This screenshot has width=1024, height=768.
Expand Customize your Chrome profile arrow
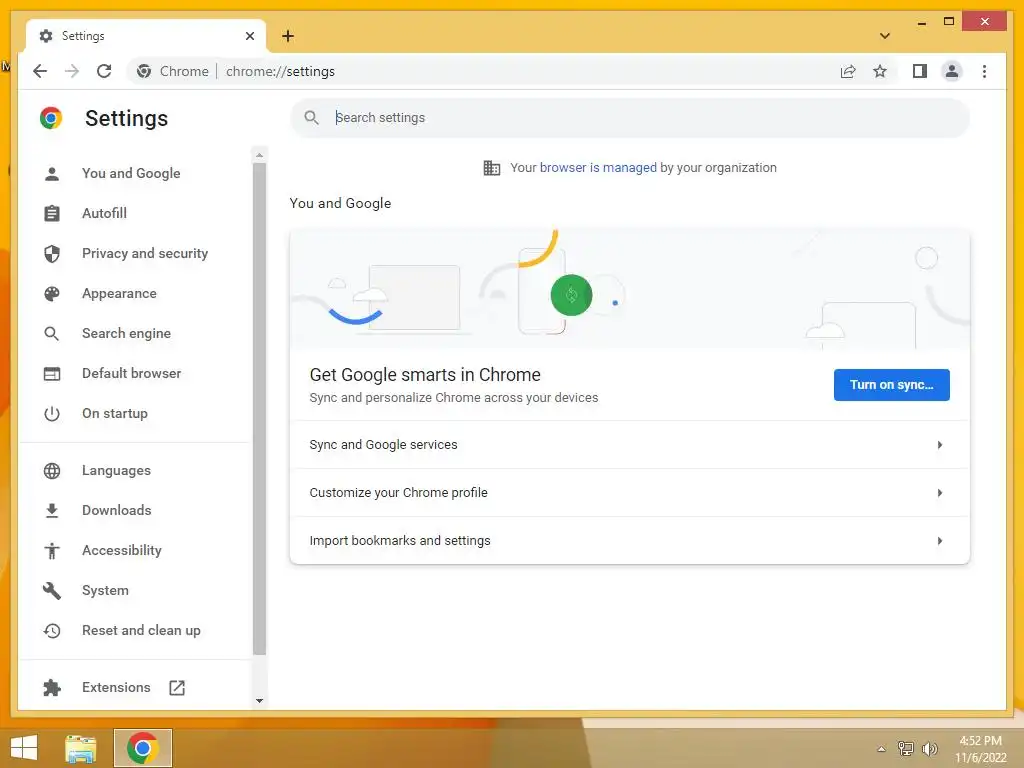pyautogui.click(x=939, y=493)
